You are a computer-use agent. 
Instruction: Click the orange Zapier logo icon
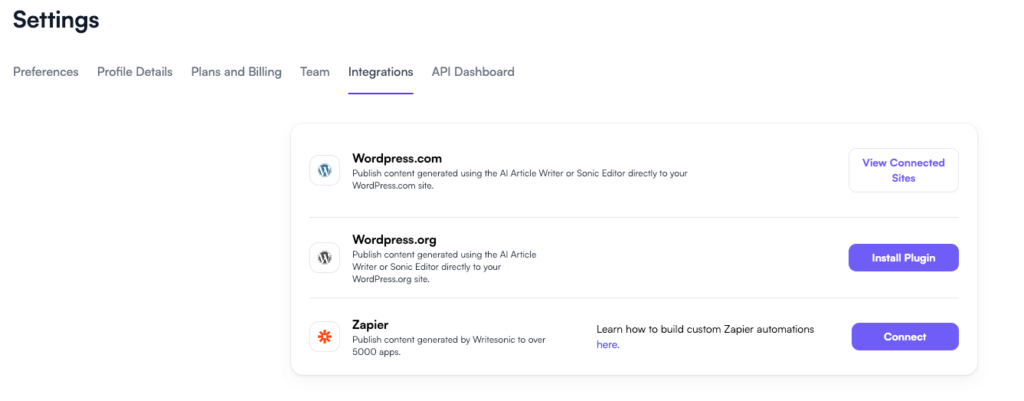(x=325, y=337)
